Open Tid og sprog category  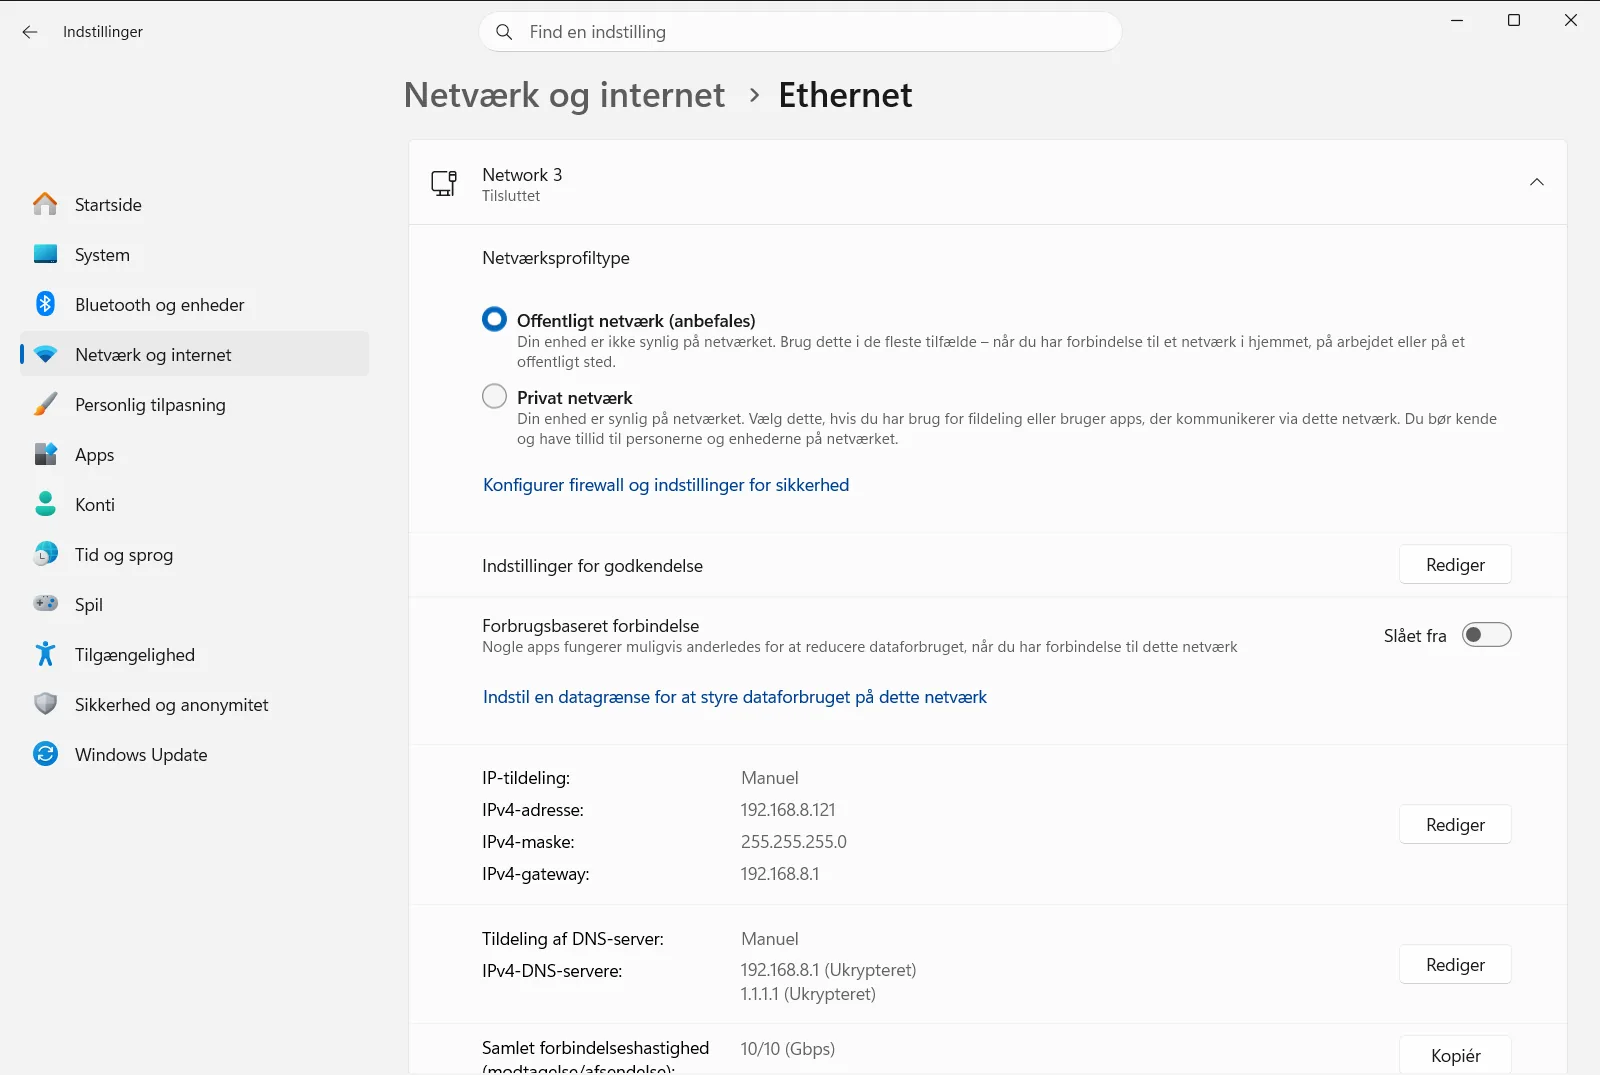tap(195, 554)
